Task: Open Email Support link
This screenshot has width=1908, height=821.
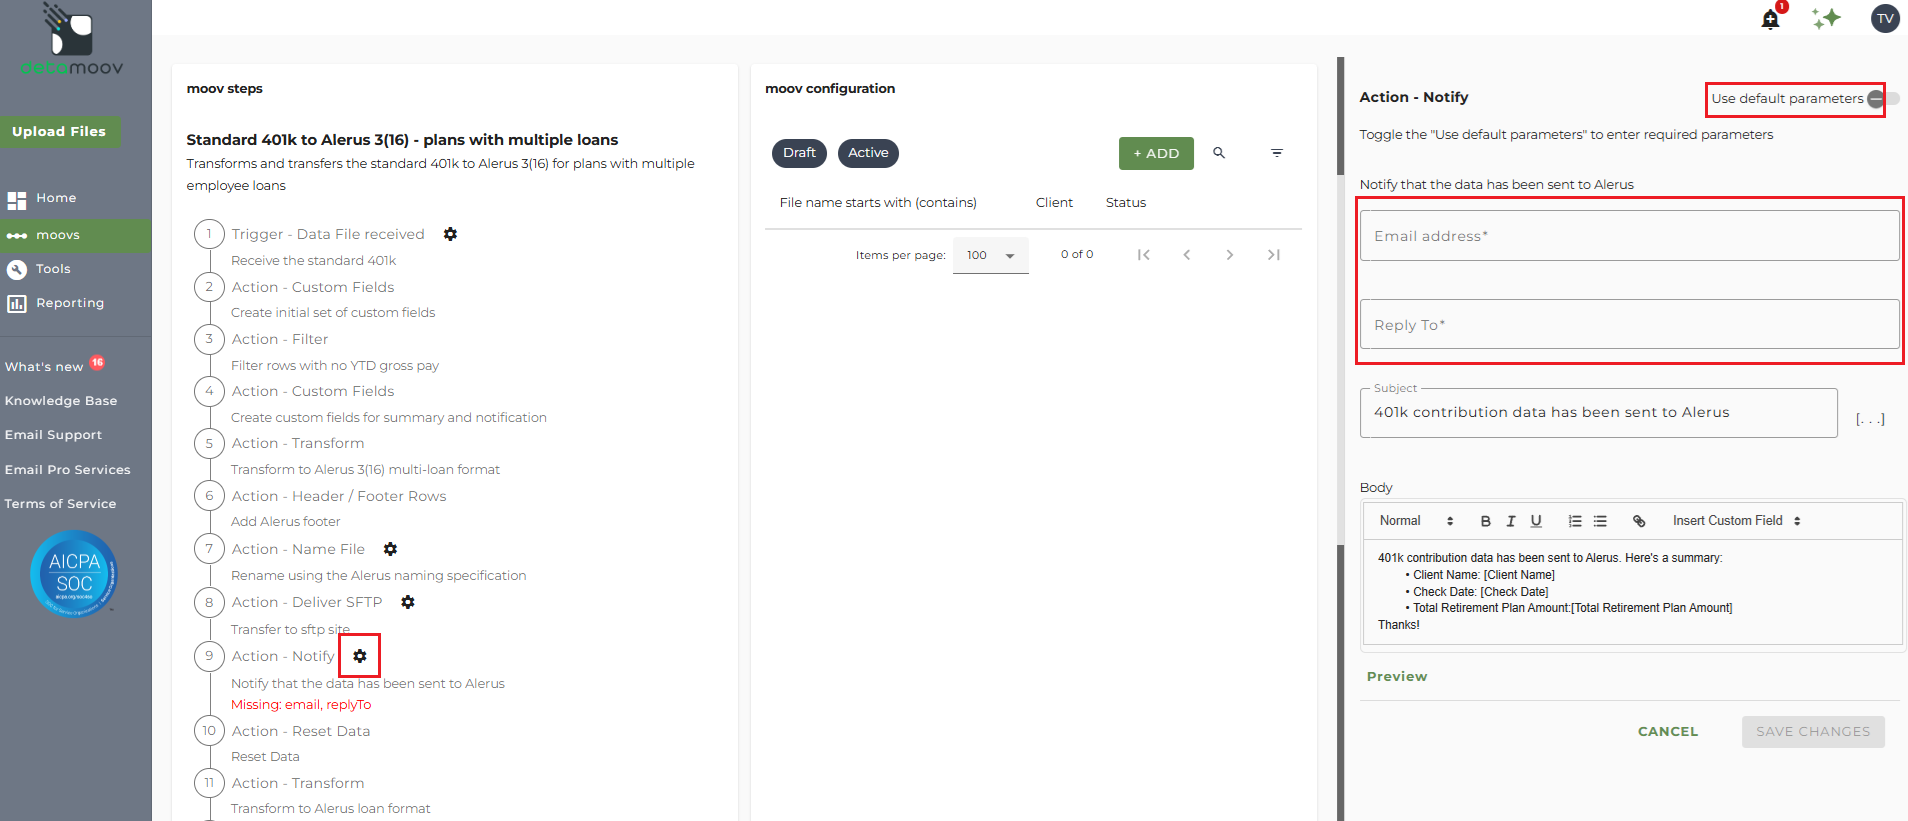Action: (53, 435)
